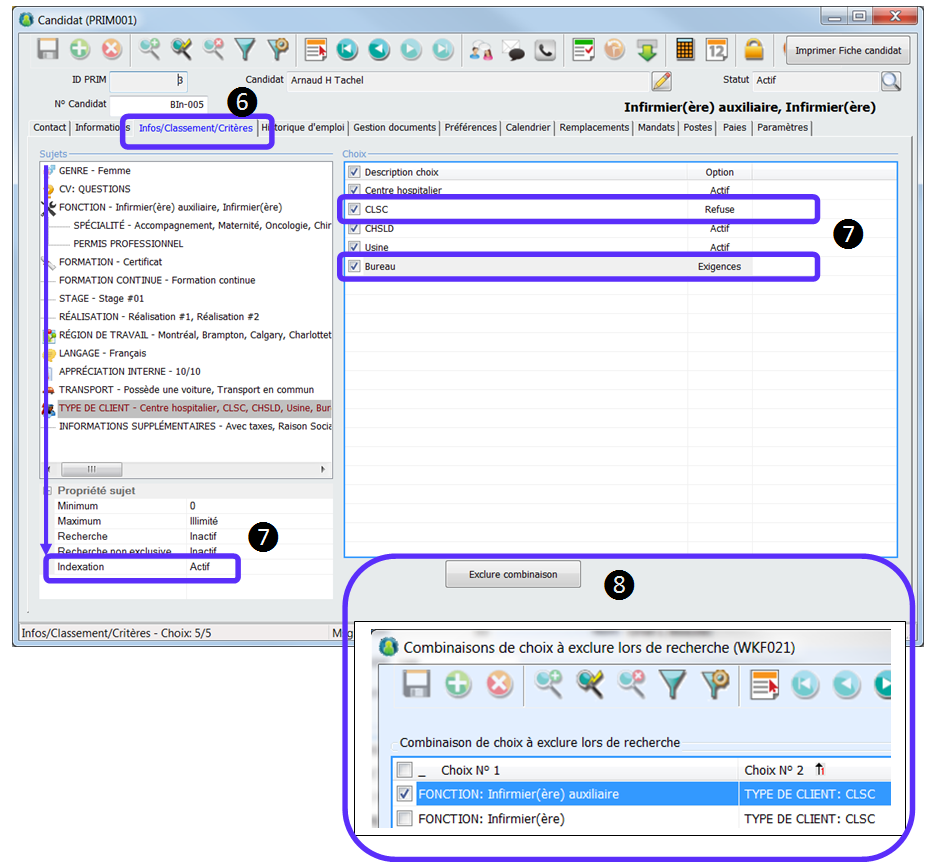Click the Exclure combinaison button

point(513,574)
